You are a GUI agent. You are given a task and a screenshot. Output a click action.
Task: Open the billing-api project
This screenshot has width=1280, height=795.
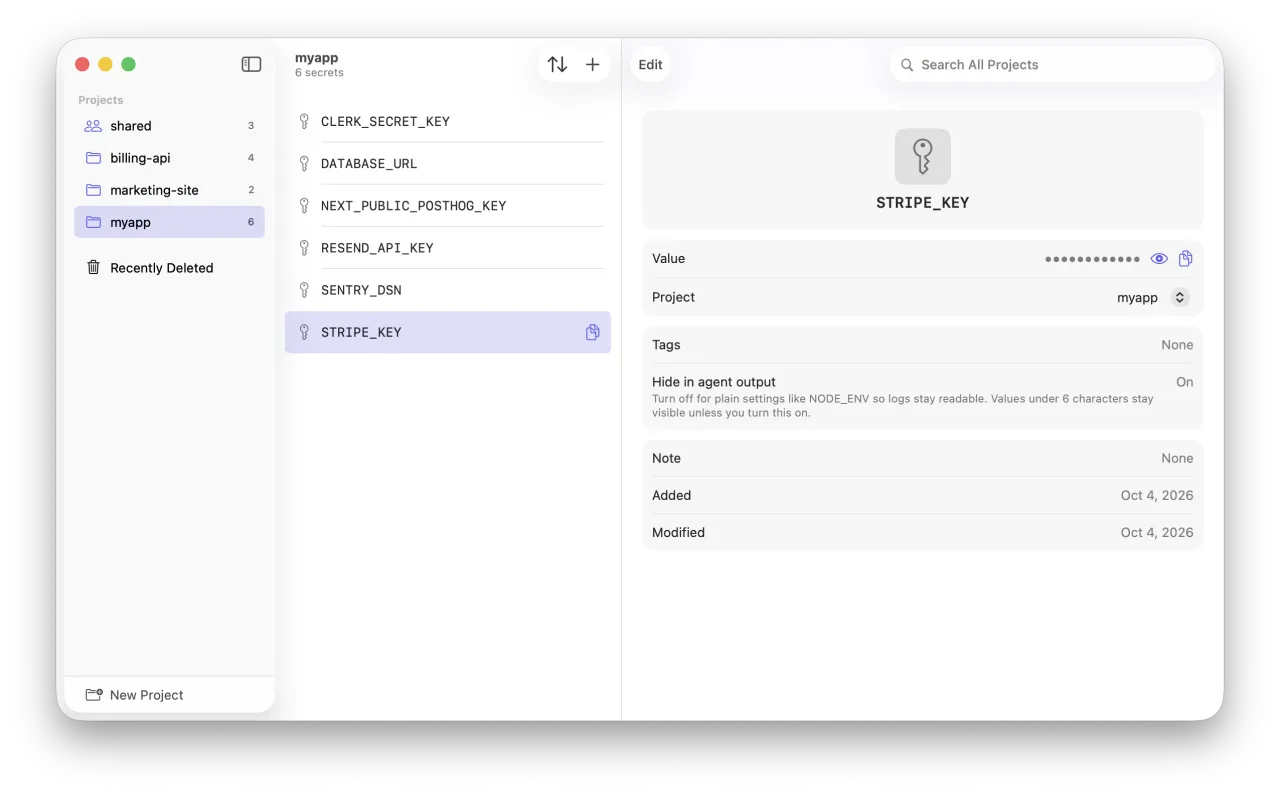point(169,158)
